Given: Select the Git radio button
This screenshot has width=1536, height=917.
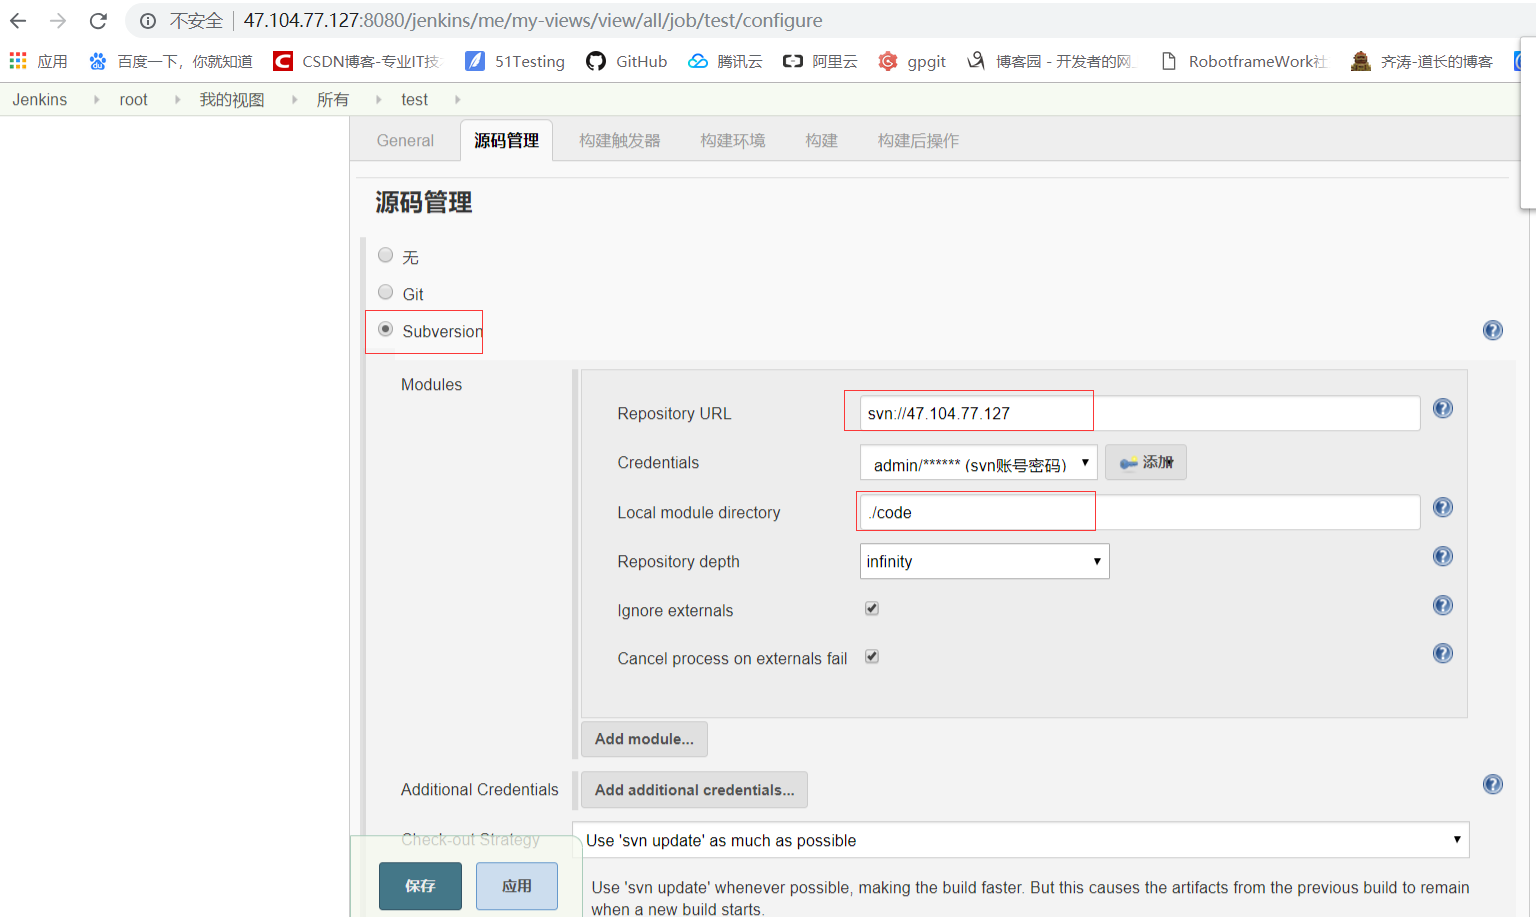Looking at the screenshot, I should (x=385, y=292).
